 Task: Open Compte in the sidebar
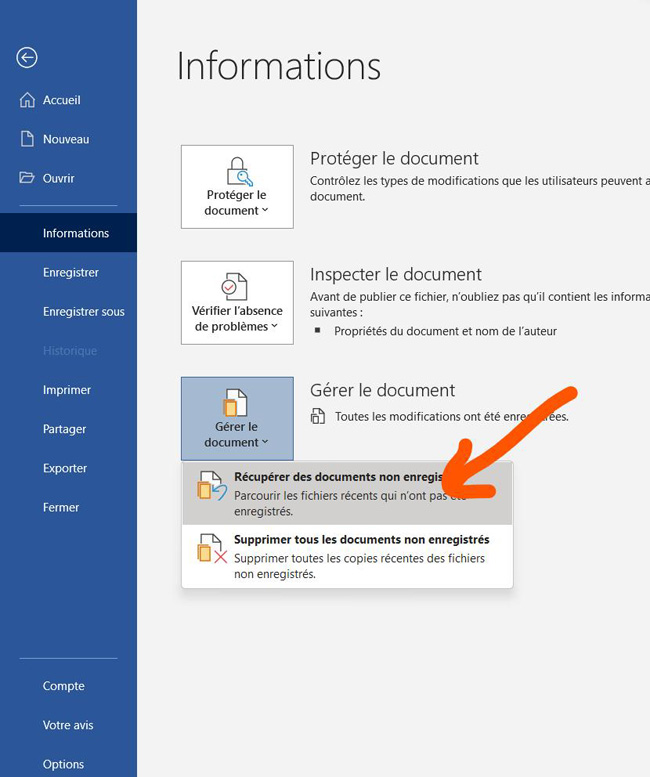coord(68,686)
